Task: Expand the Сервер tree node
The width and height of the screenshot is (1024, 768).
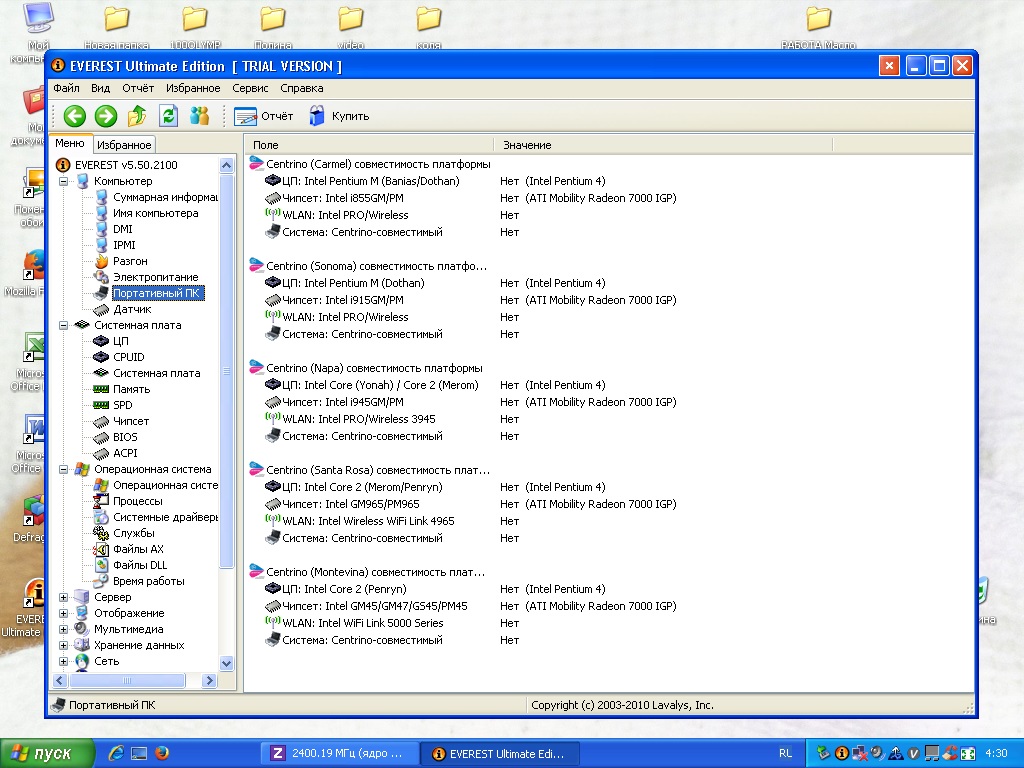Action: (x=63, y=598)
